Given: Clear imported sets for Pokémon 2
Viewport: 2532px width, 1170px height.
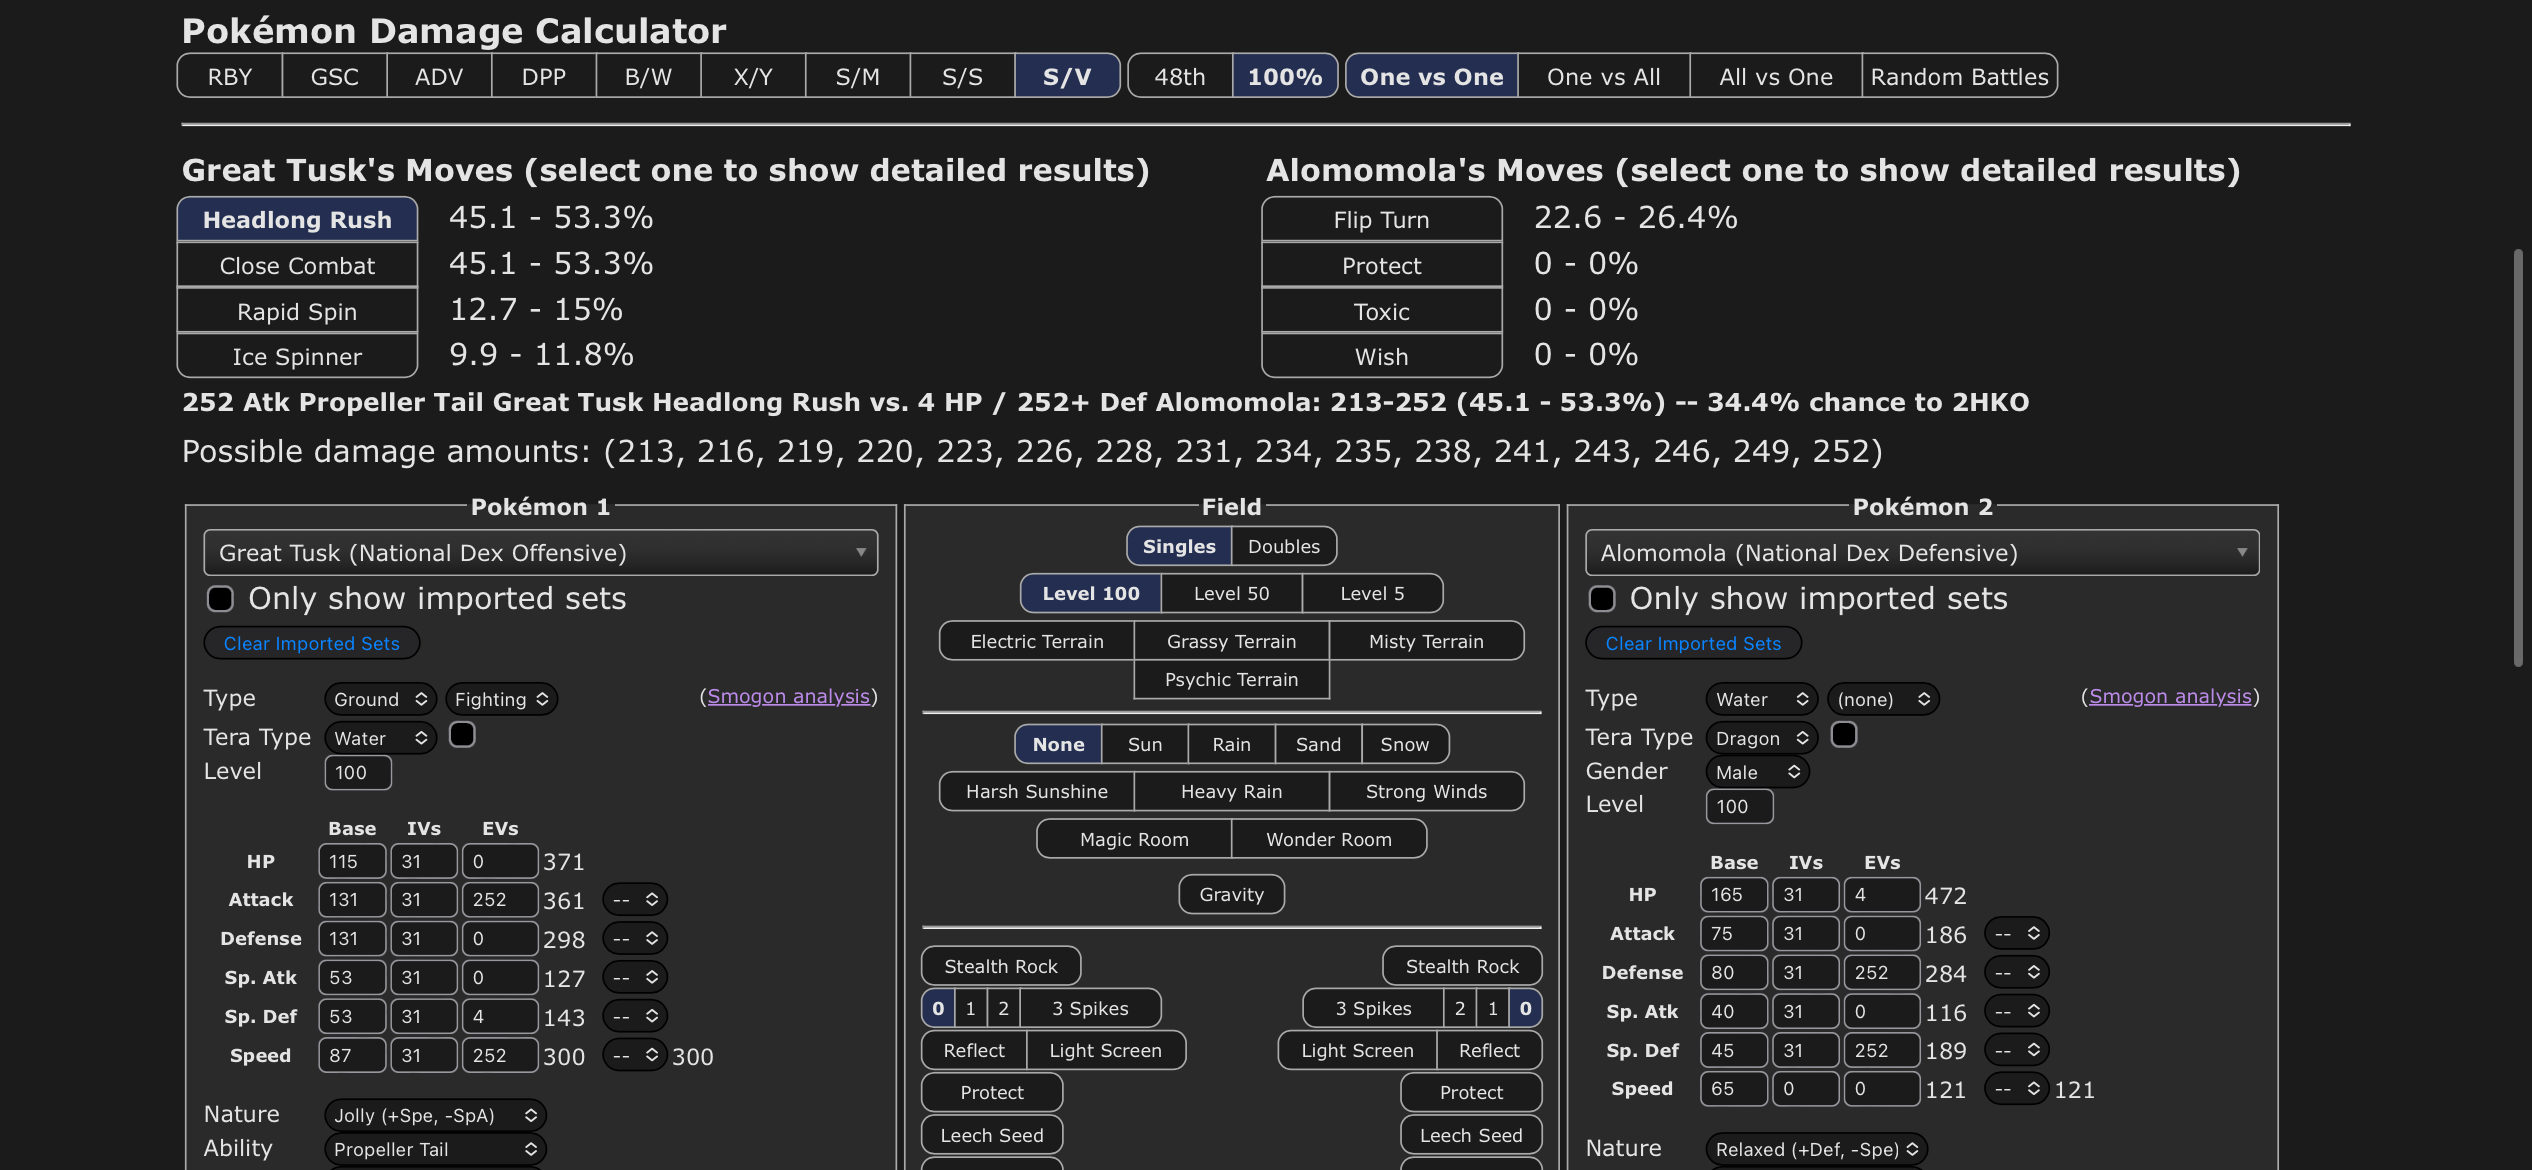Looking at the screenshot, I should click(x=1693, y=643).
